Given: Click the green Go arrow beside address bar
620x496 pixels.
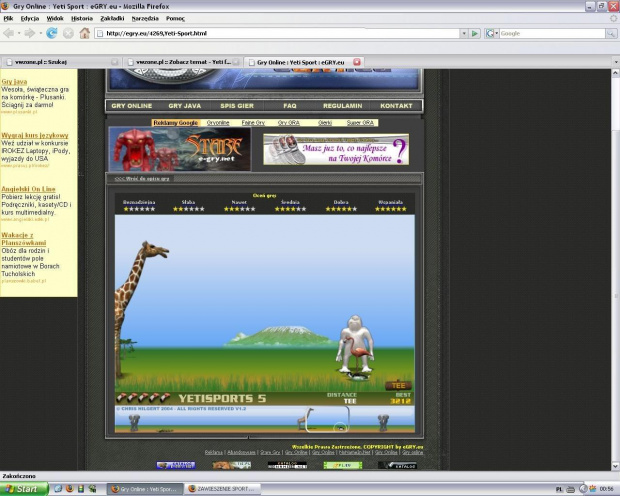Looking at the screenshot, I should pyautogui.click(x=475, y=34).
